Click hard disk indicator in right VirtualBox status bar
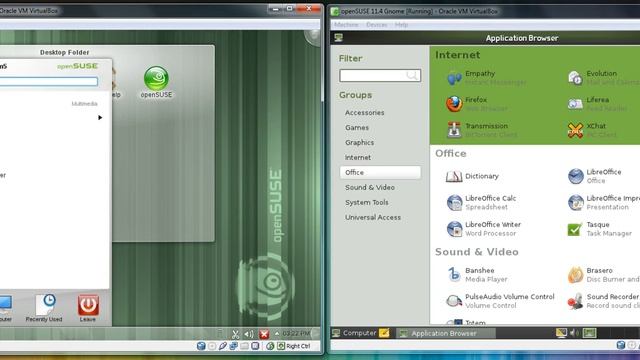 click(x=621, y=345)
